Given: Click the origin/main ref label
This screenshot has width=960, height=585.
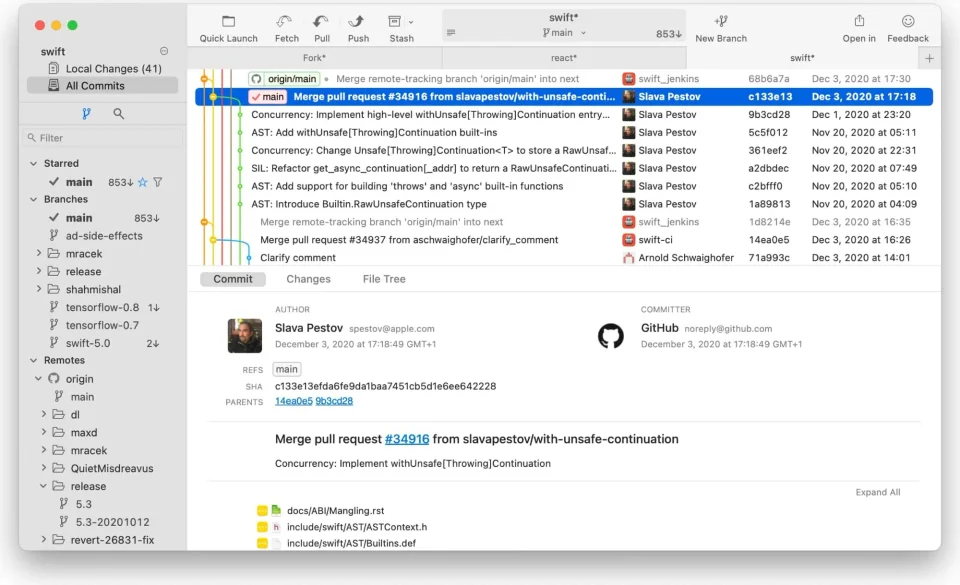Looking at the screenshot, I should [285, 79].
